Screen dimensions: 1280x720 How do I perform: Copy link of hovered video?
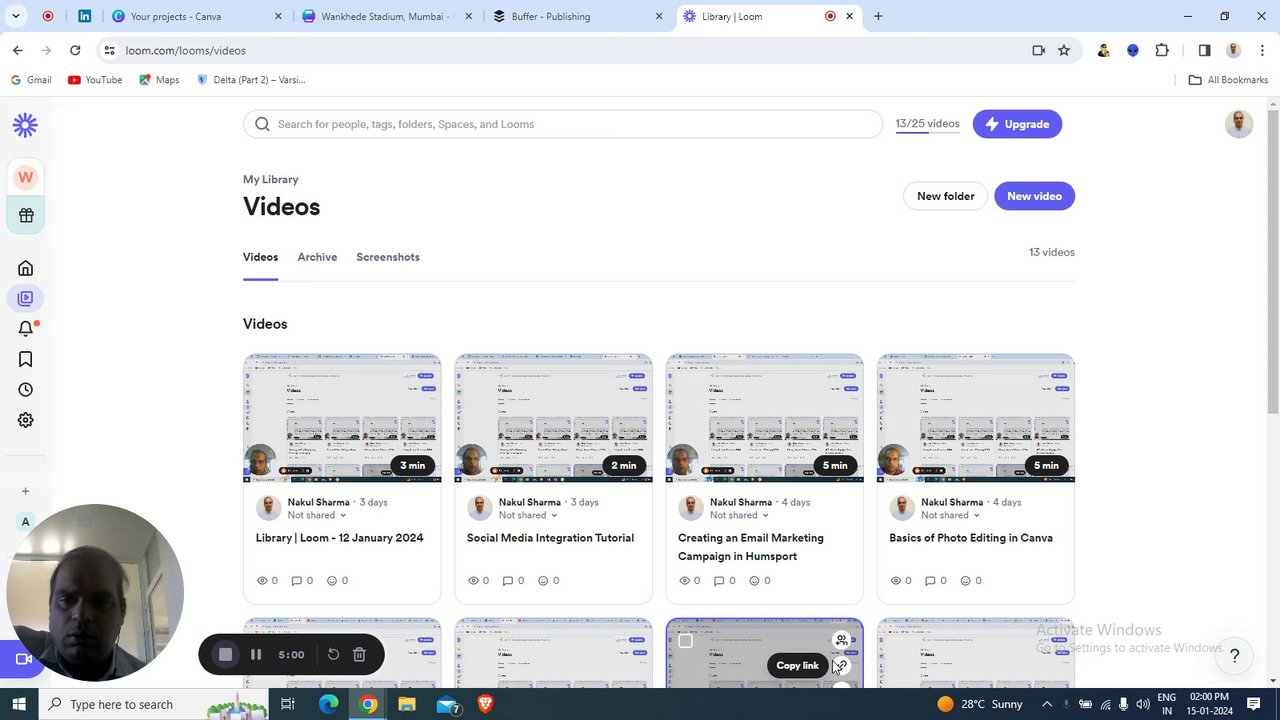tap(841, 666)
